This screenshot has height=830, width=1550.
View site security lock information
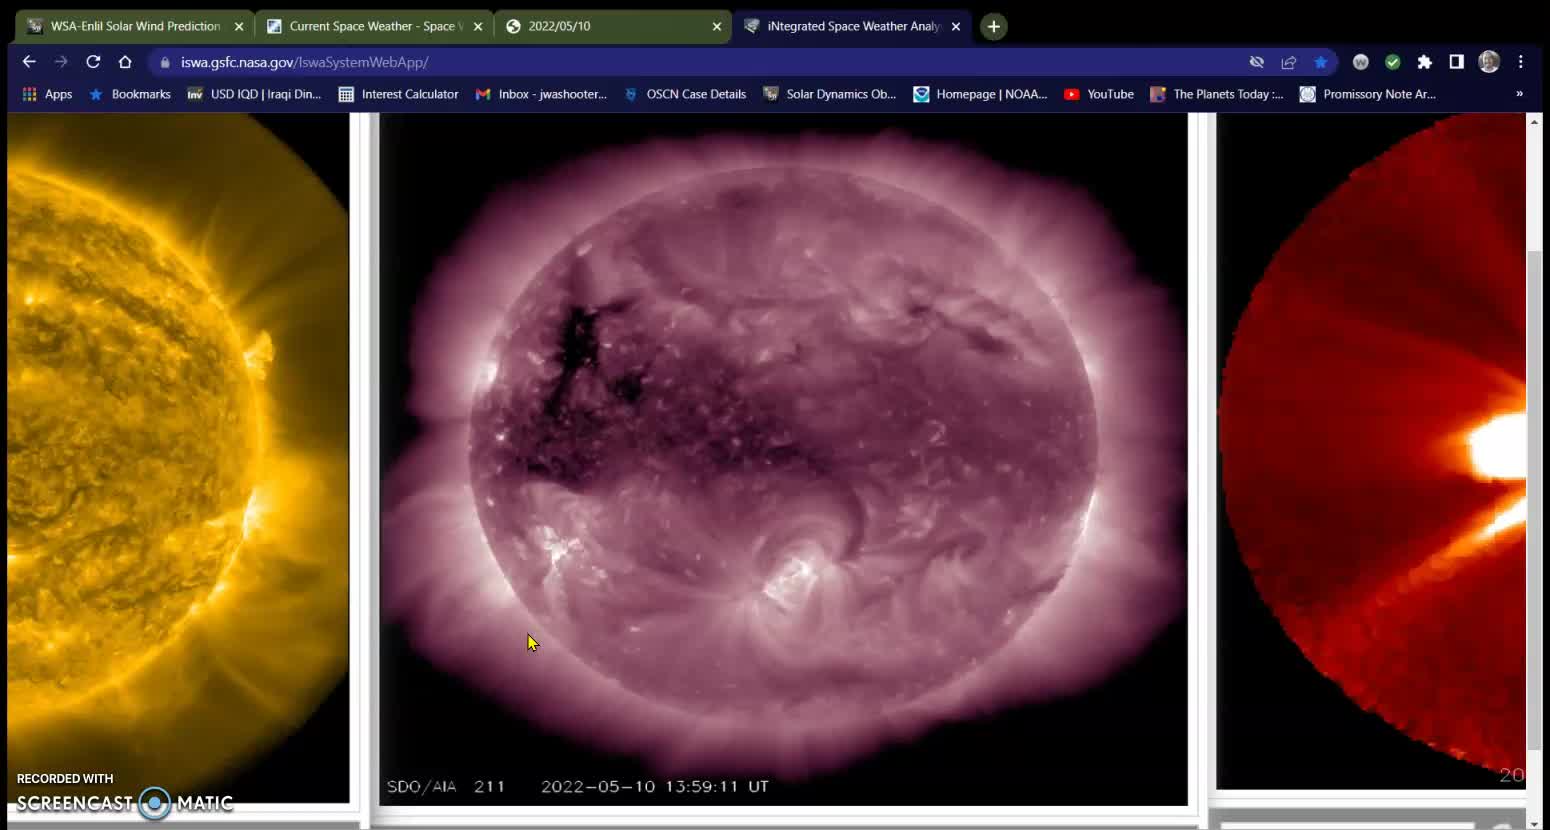[165, 62]
